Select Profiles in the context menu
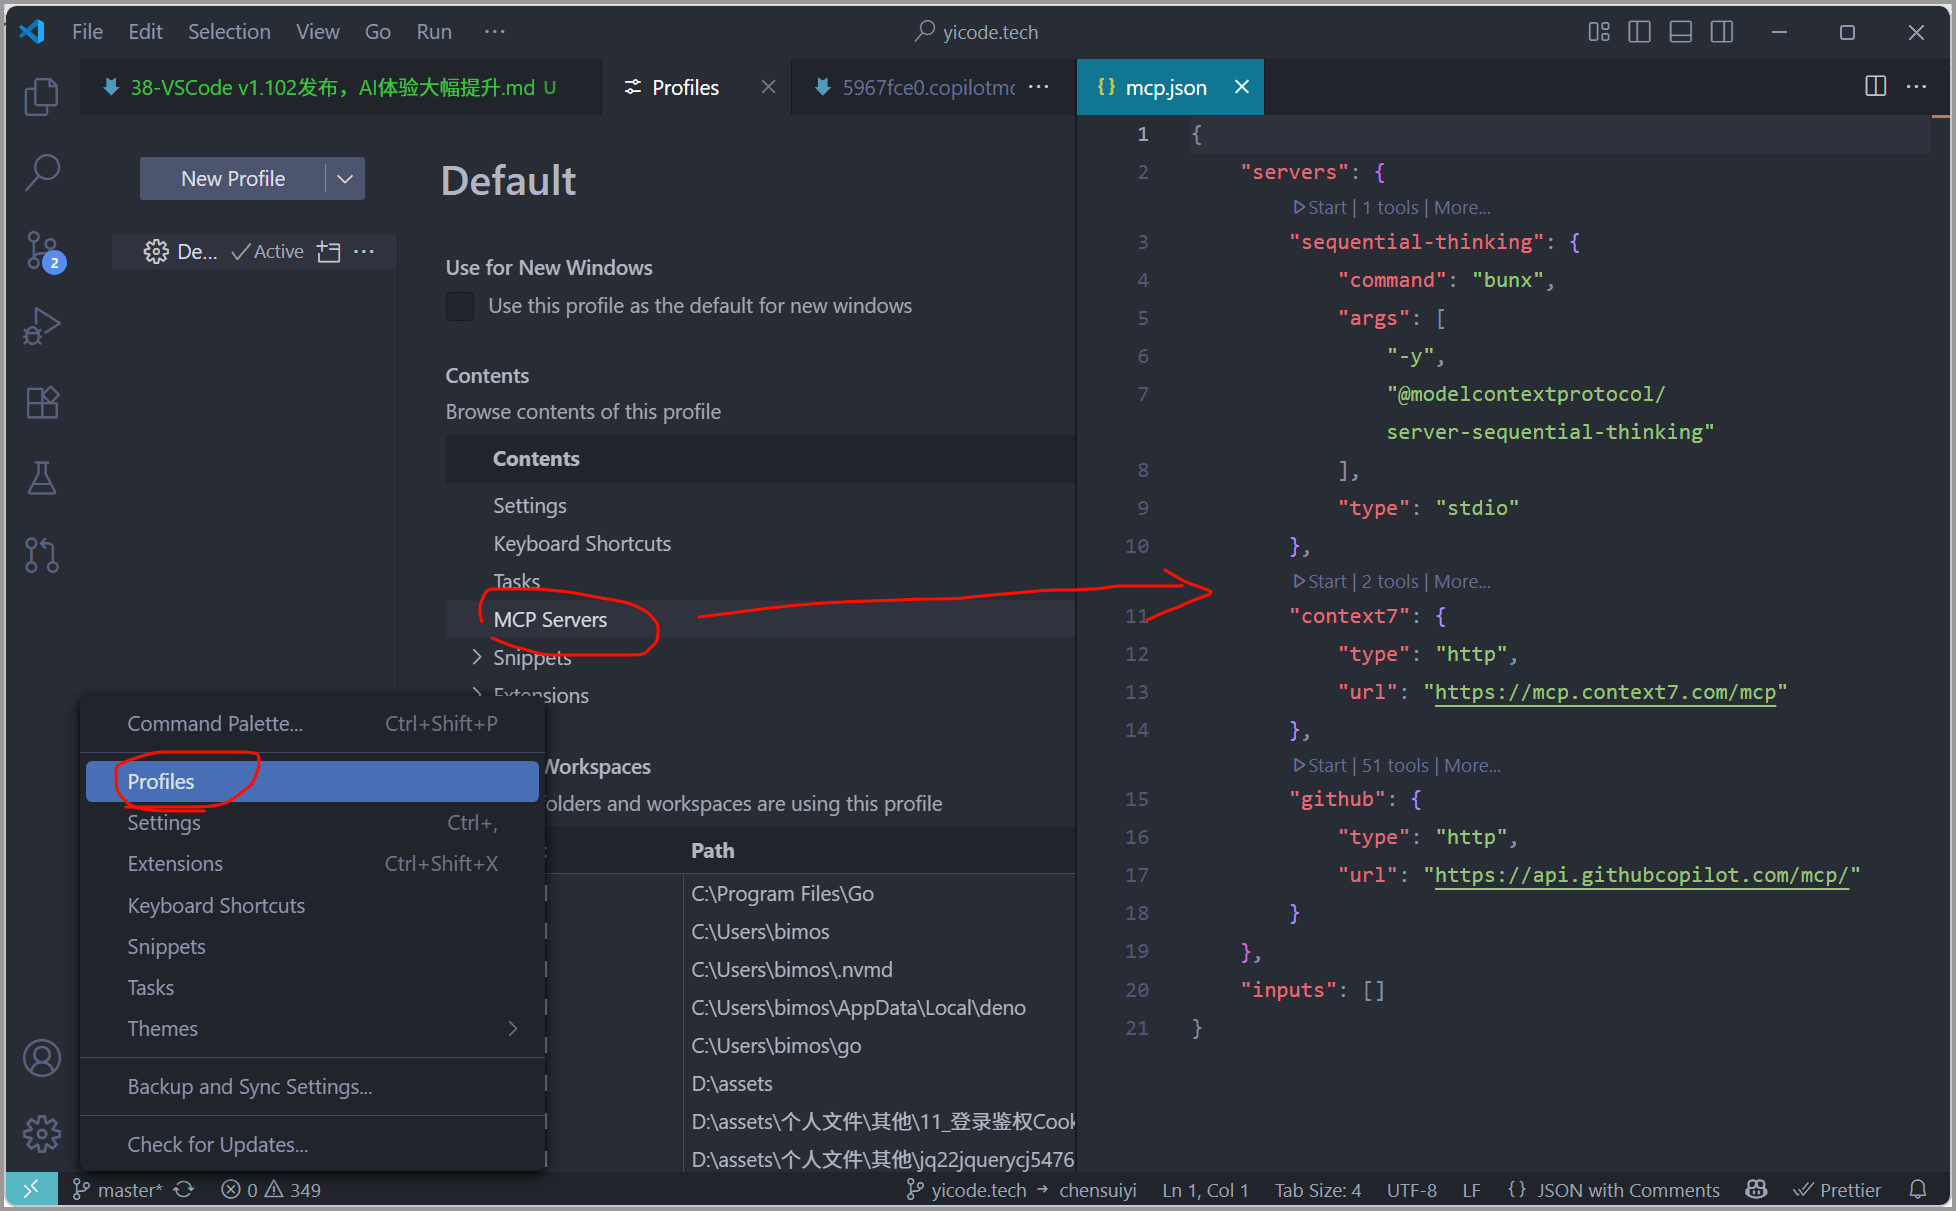The width and height of the screenshot is (1956, 1211). (x=160, y=781)
